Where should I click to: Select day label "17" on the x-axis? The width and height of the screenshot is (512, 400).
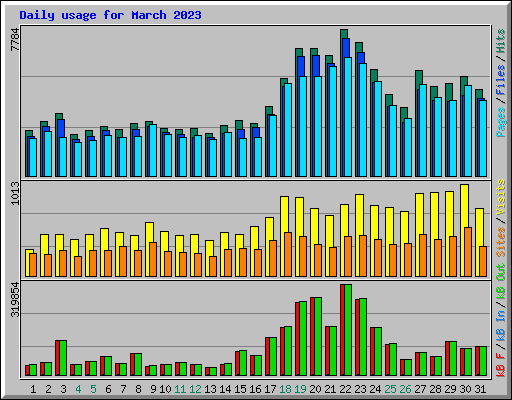(x=270, y=389)
